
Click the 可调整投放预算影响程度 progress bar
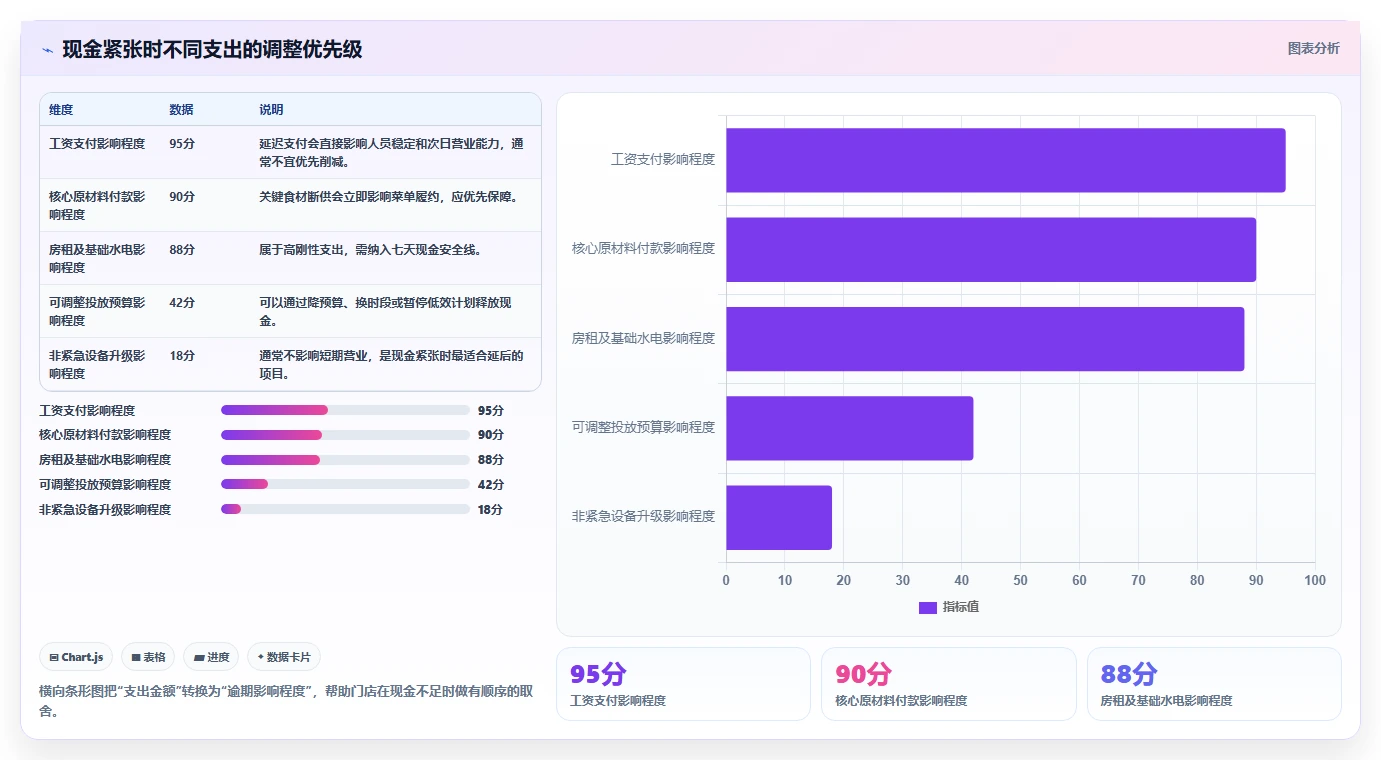(345, 484)
